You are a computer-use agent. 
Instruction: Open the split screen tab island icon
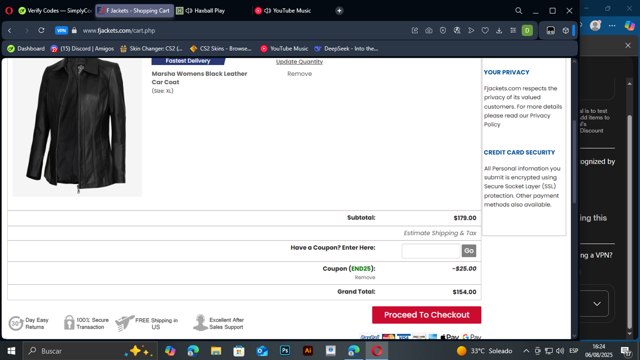point(551,31)
